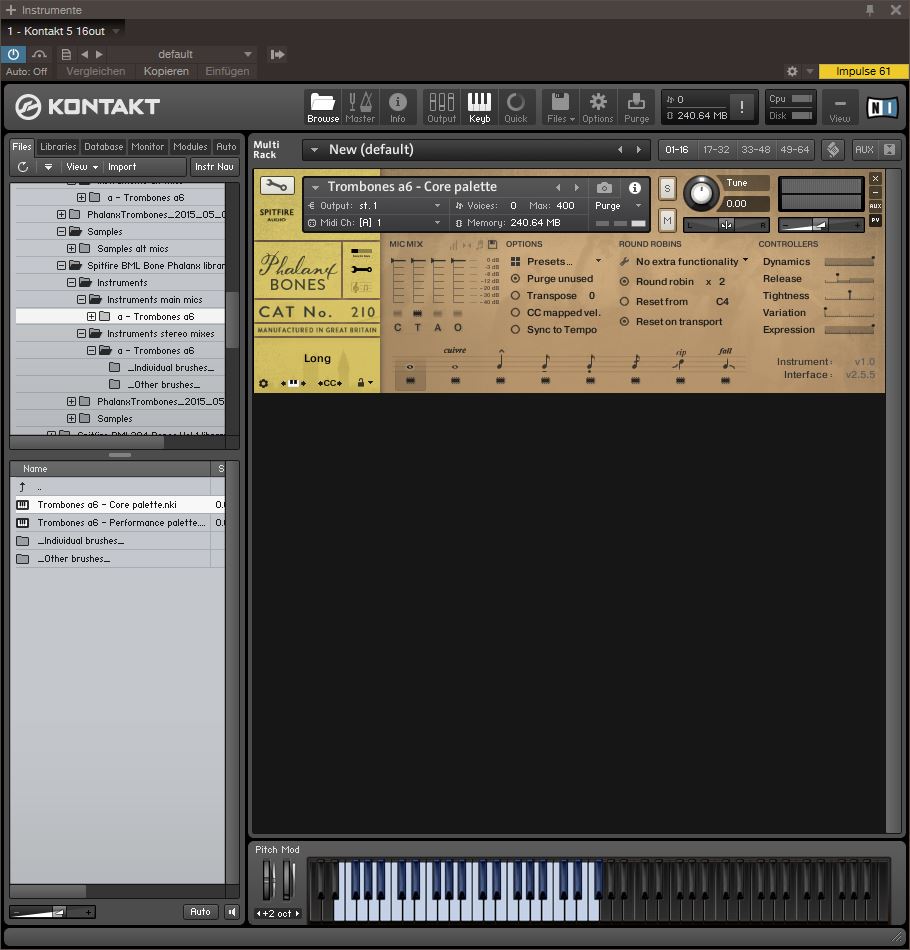
Task: Open the Output mixer section
Action: 442,107
